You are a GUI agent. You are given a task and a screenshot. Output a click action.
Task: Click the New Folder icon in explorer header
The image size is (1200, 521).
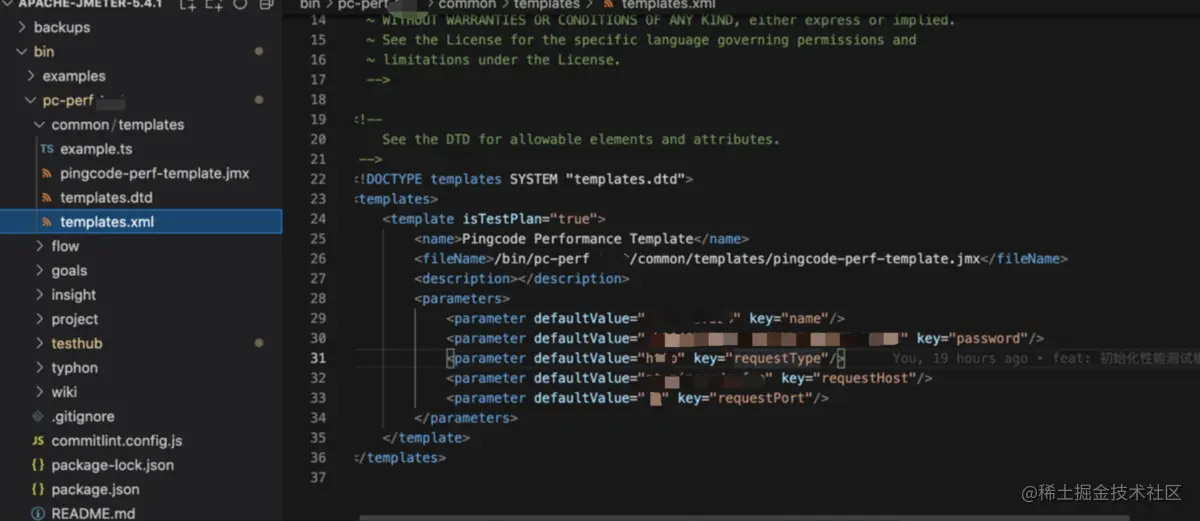click(x=214, y=5)
